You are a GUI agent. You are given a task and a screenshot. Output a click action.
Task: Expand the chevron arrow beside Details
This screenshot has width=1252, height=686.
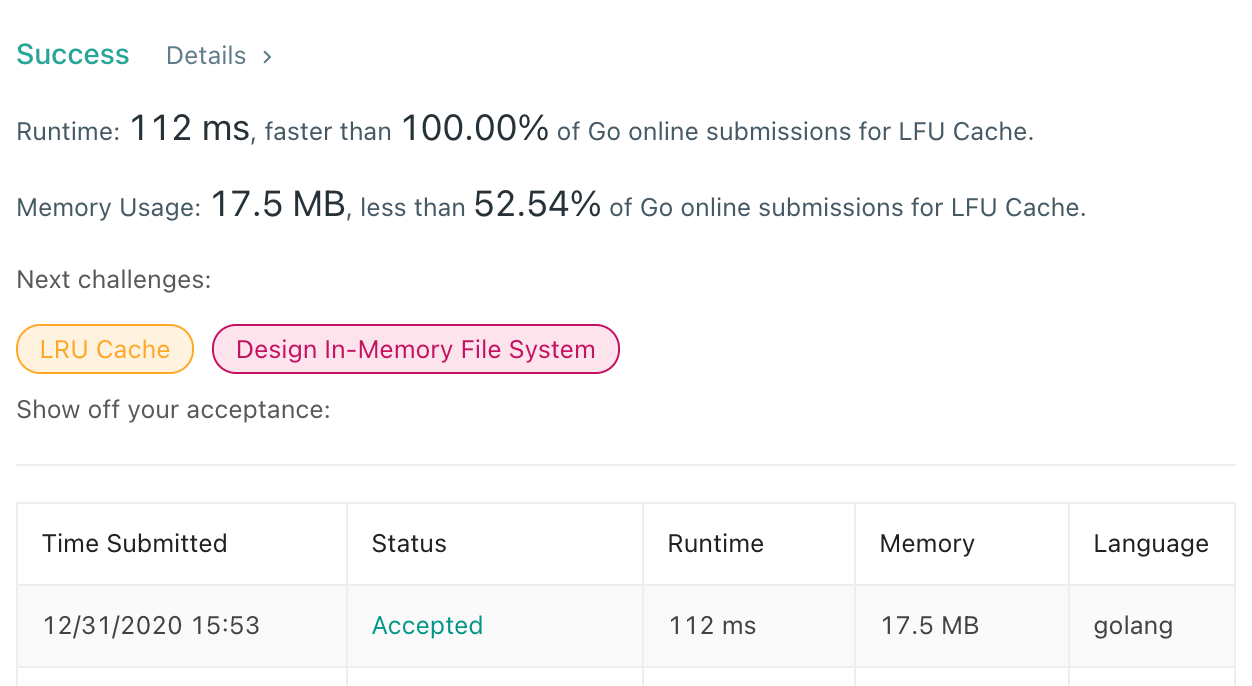coord(267,57)
